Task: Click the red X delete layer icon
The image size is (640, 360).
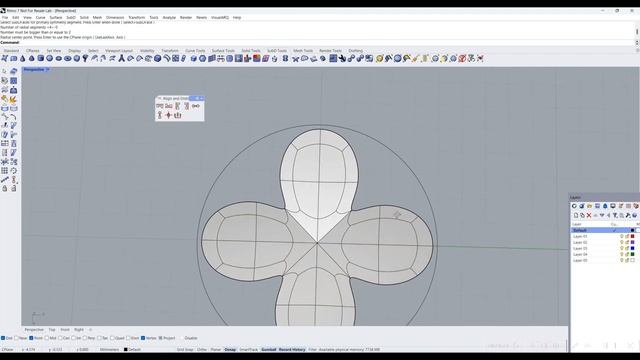Action: [x=589, y=215]
